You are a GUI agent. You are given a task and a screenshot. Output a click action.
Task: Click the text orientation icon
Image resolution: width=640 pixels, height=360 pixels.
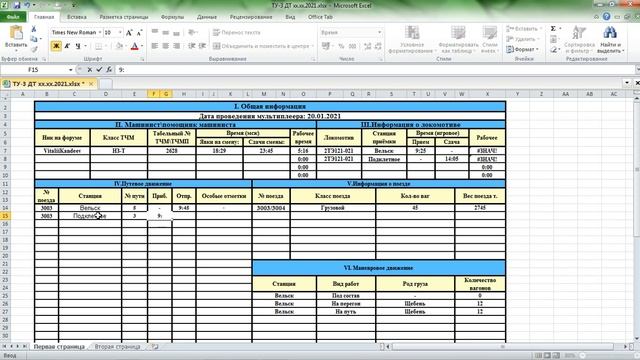[x=192, y=32]
